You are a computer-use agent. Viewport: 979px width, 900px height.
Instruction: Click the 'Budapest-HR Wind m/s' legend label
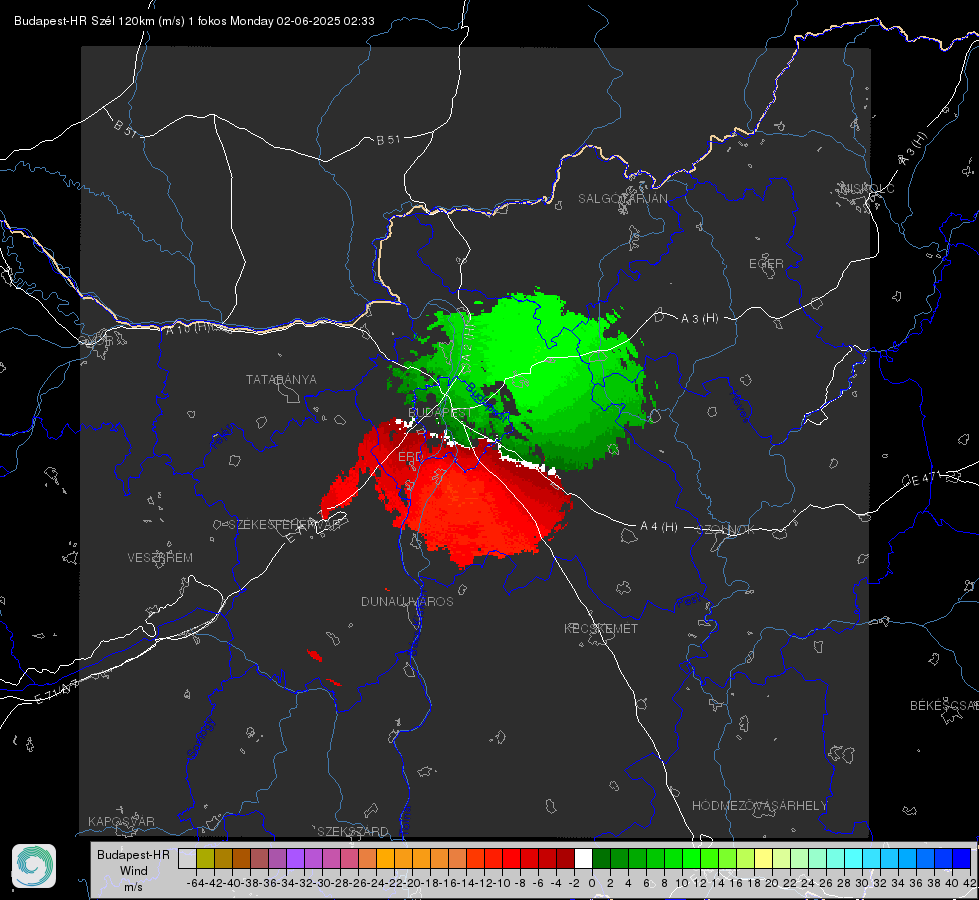(x=133, y=870)
